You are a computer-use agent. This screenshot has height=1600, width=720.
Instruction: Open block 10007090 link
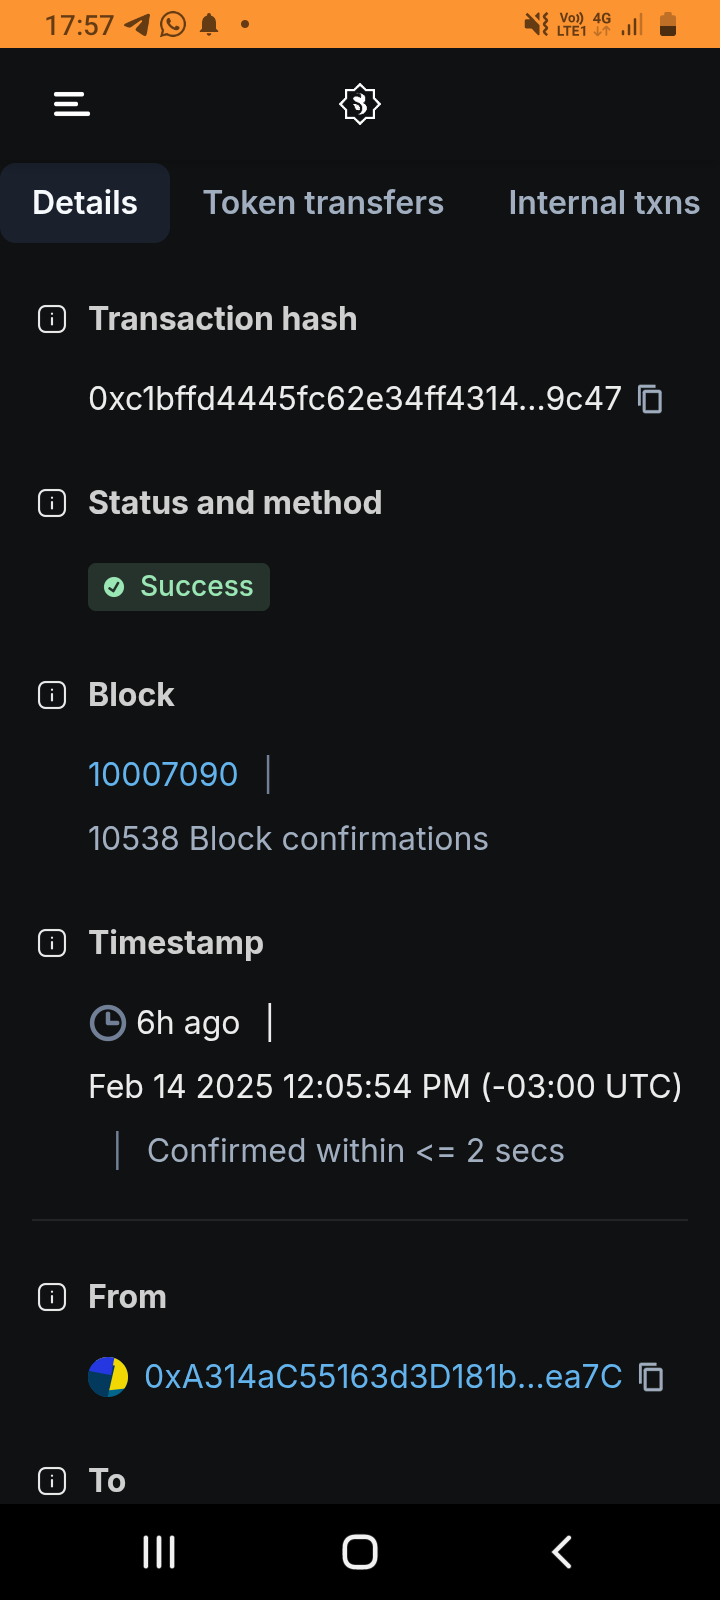pyautogui.click(x=163, y=775)
